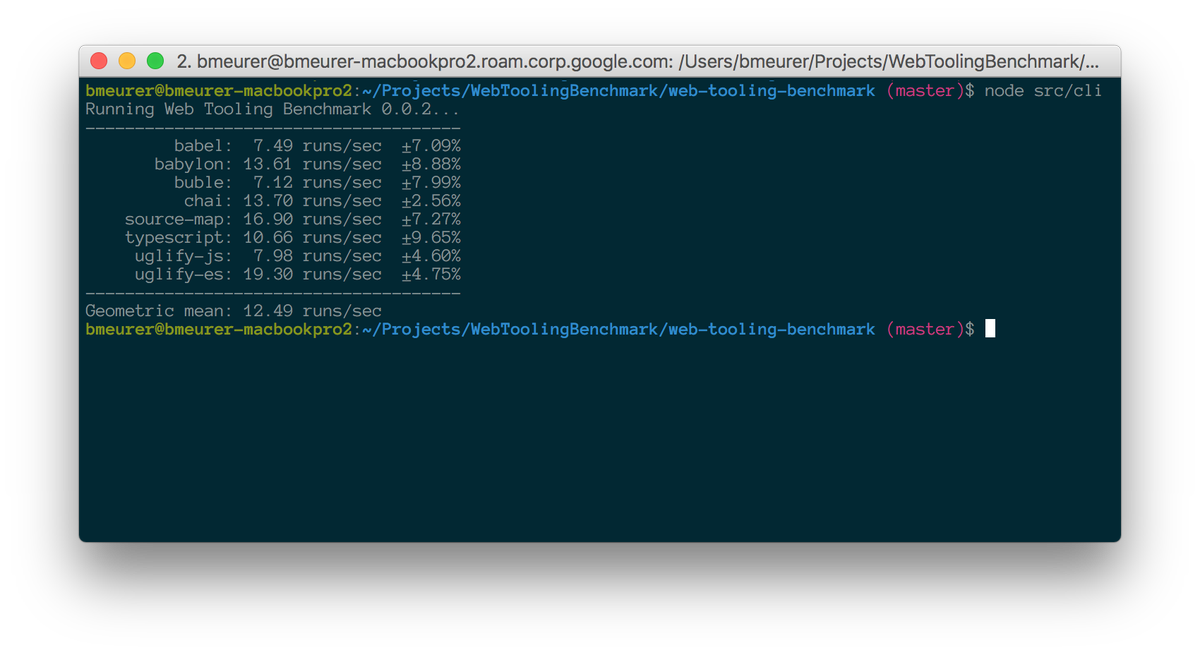Click the ±9.65% variance value
Viewport: 1200px width, 655px height.
click(x=431, y=238)
